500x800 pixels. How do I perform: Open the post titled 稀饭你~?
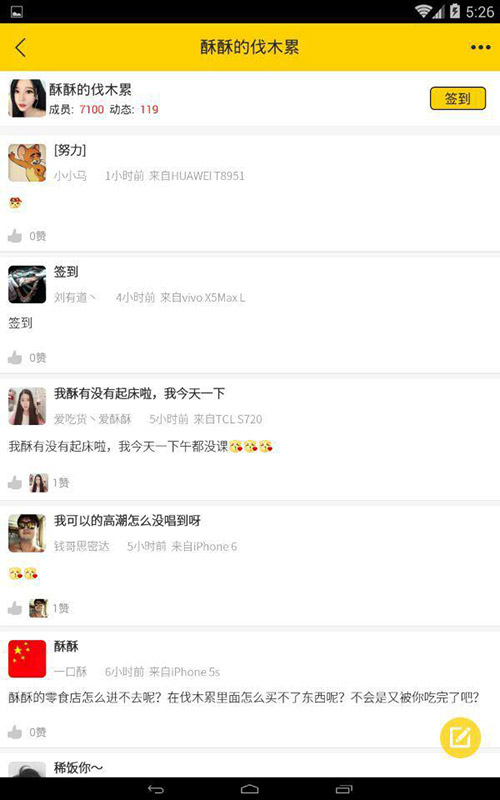pyautogui.click(x=78, y=767)
